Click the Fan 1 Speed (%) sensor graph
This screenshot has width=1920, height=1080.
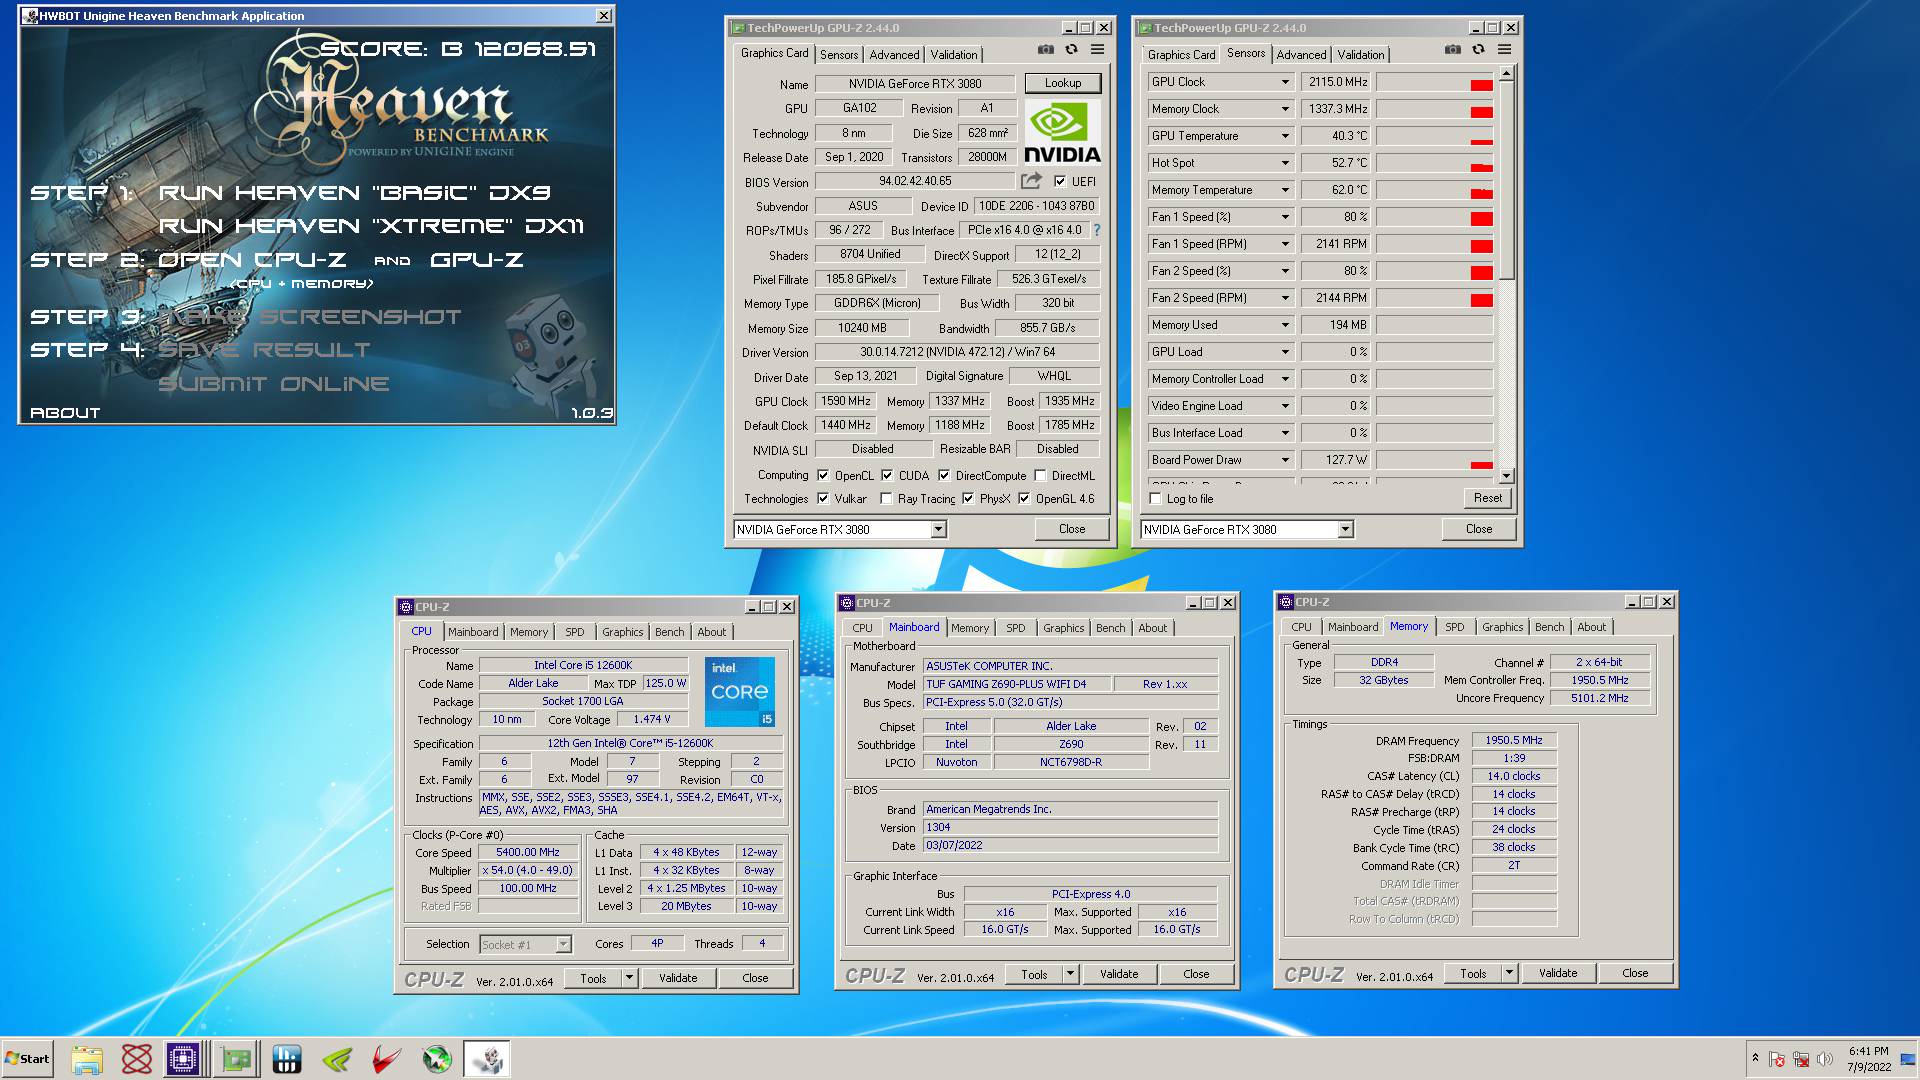point(1434,217)
